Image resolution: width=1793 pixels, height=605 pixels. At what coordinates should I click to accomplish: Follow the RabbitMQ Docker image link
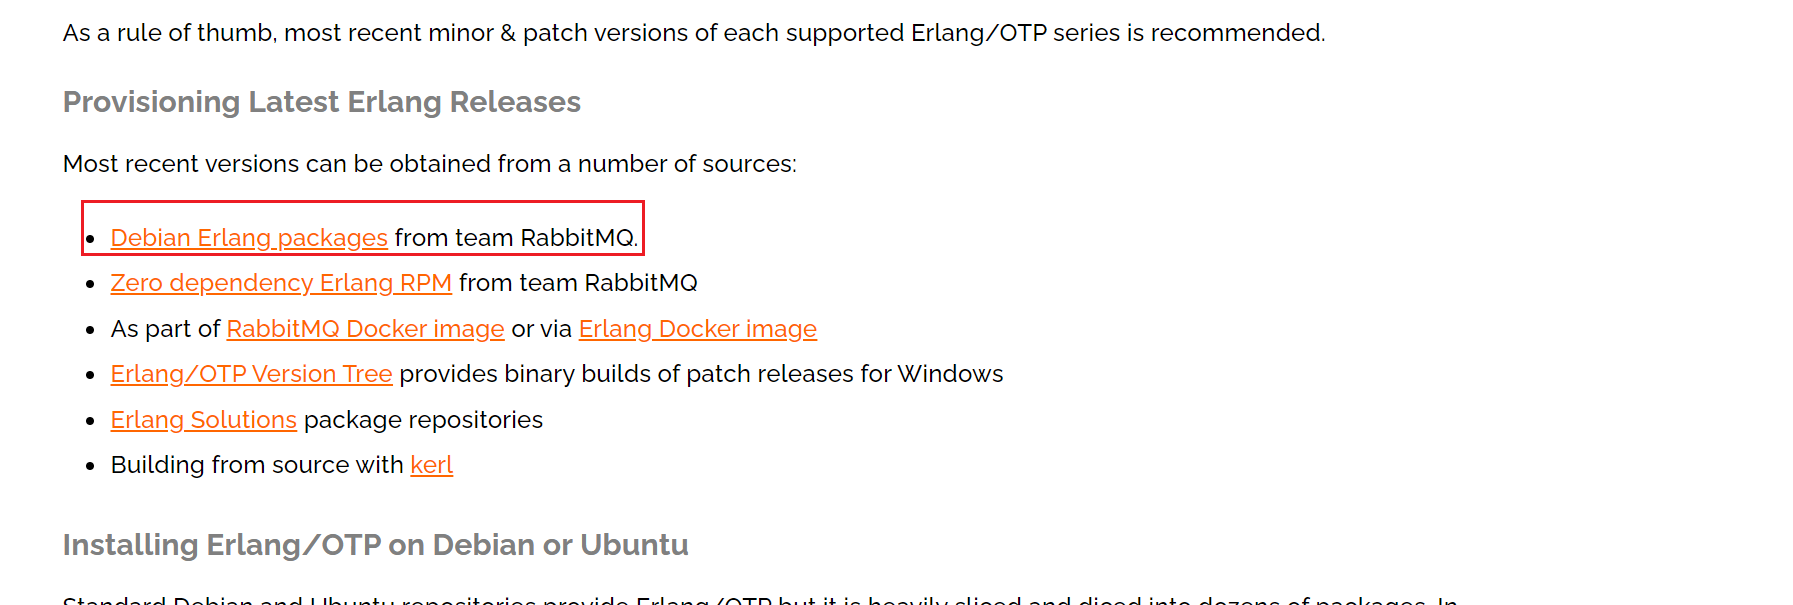click(365, 329)
